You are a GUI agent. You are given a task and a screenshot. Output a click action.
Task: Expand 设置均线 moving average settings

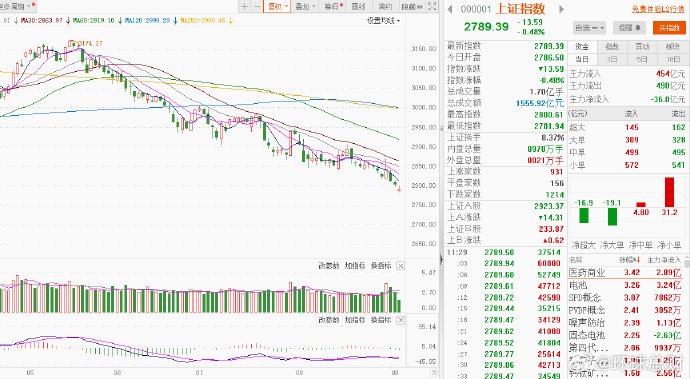click(384, 21)
